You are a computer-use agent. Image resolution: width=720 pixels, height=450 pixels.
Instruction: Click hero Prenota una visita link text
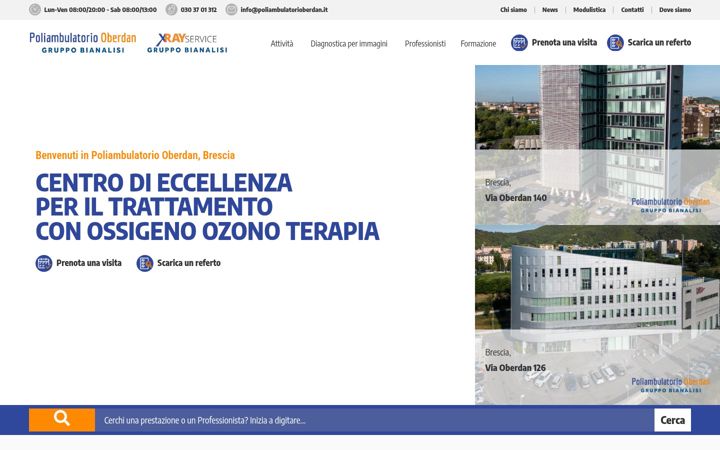coord(89,263)
